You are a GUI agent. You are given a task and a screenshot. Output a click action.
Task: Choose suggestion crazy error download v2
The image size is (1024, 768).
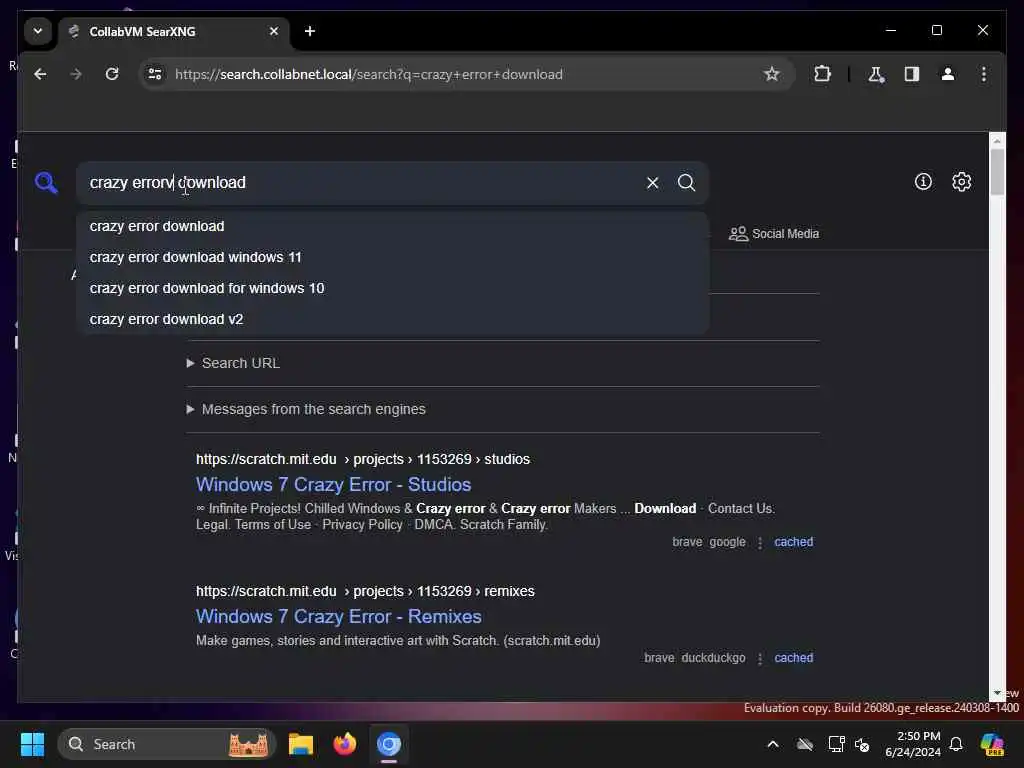tap(392, 319)
